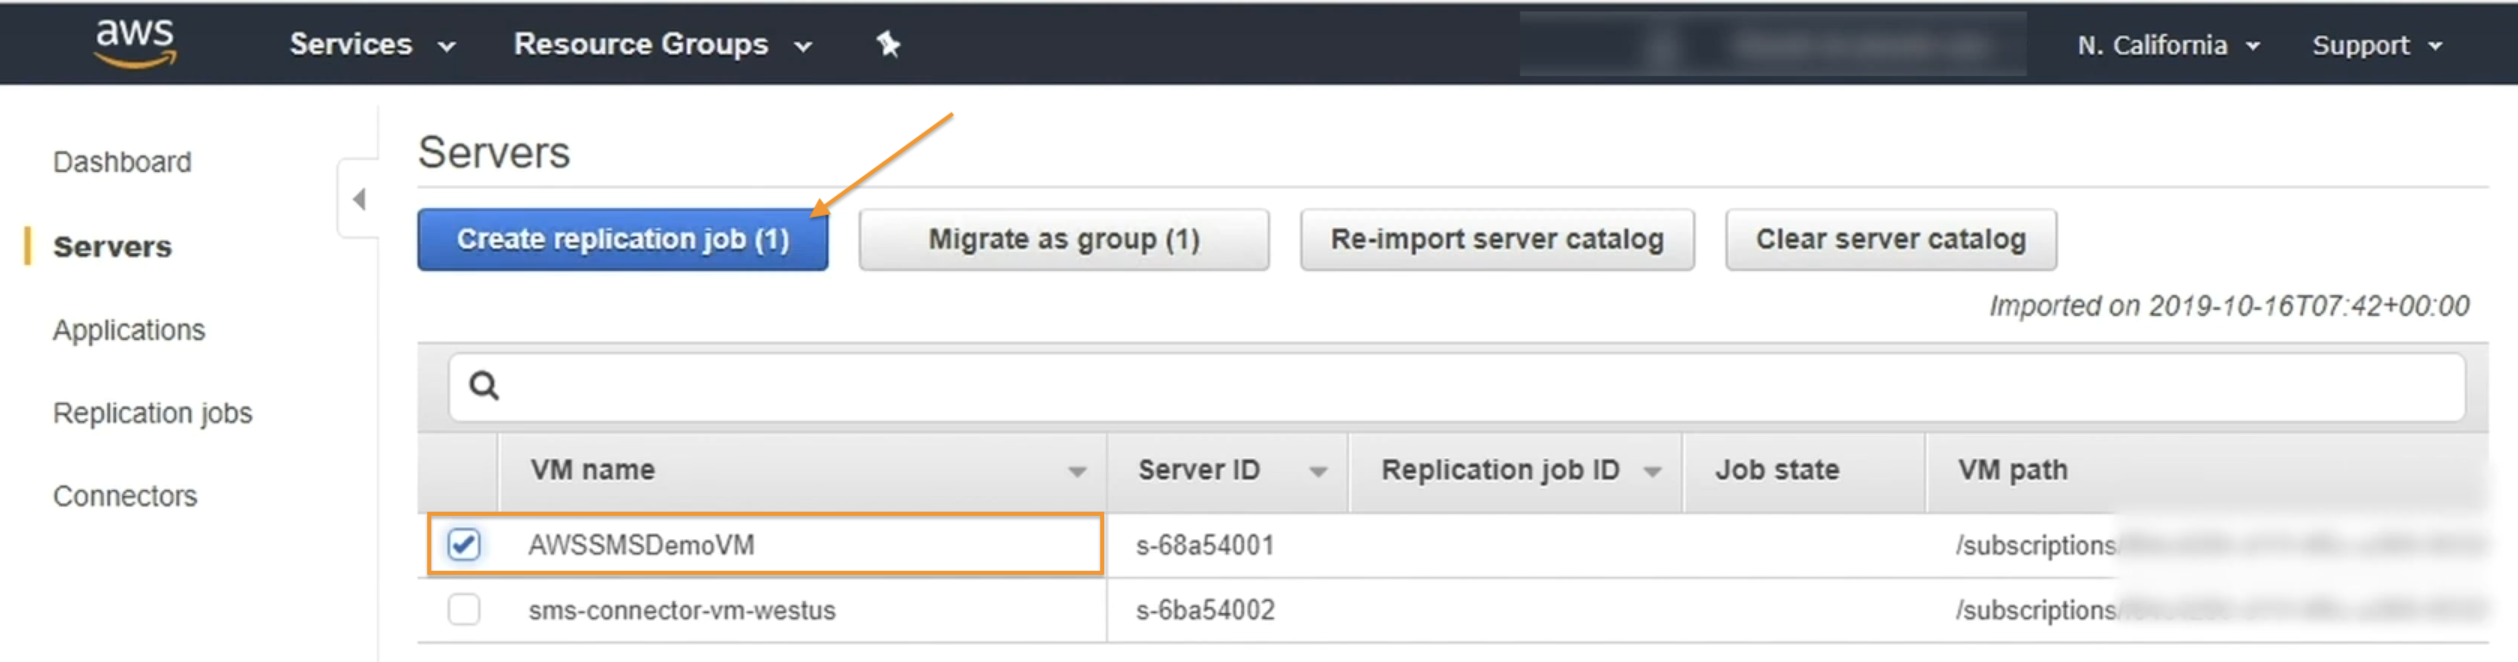The width and height of the screenshot is (2518, 662).
Task: Select Servers in the sidebar
Action: coord(112,247)
